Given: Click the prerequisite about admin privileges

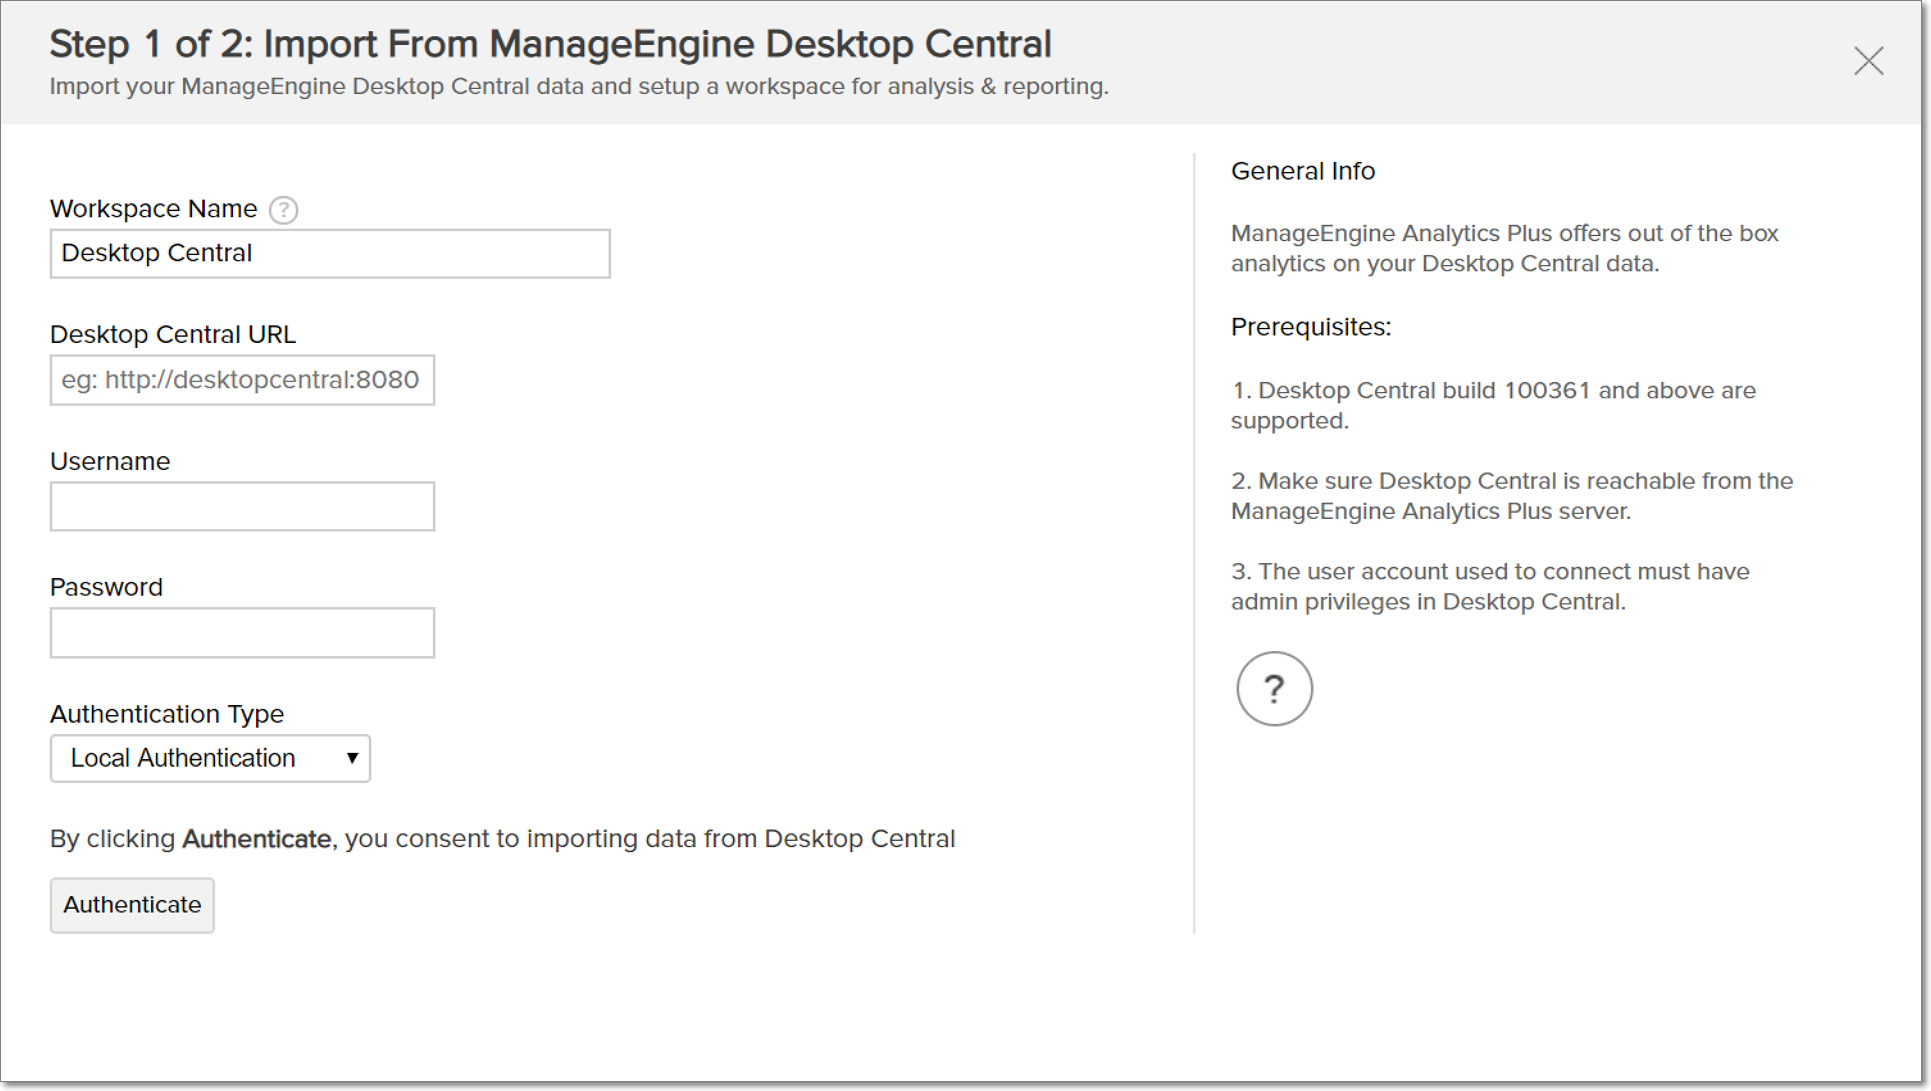Looking at the screenshot, I should [1490, 586].
